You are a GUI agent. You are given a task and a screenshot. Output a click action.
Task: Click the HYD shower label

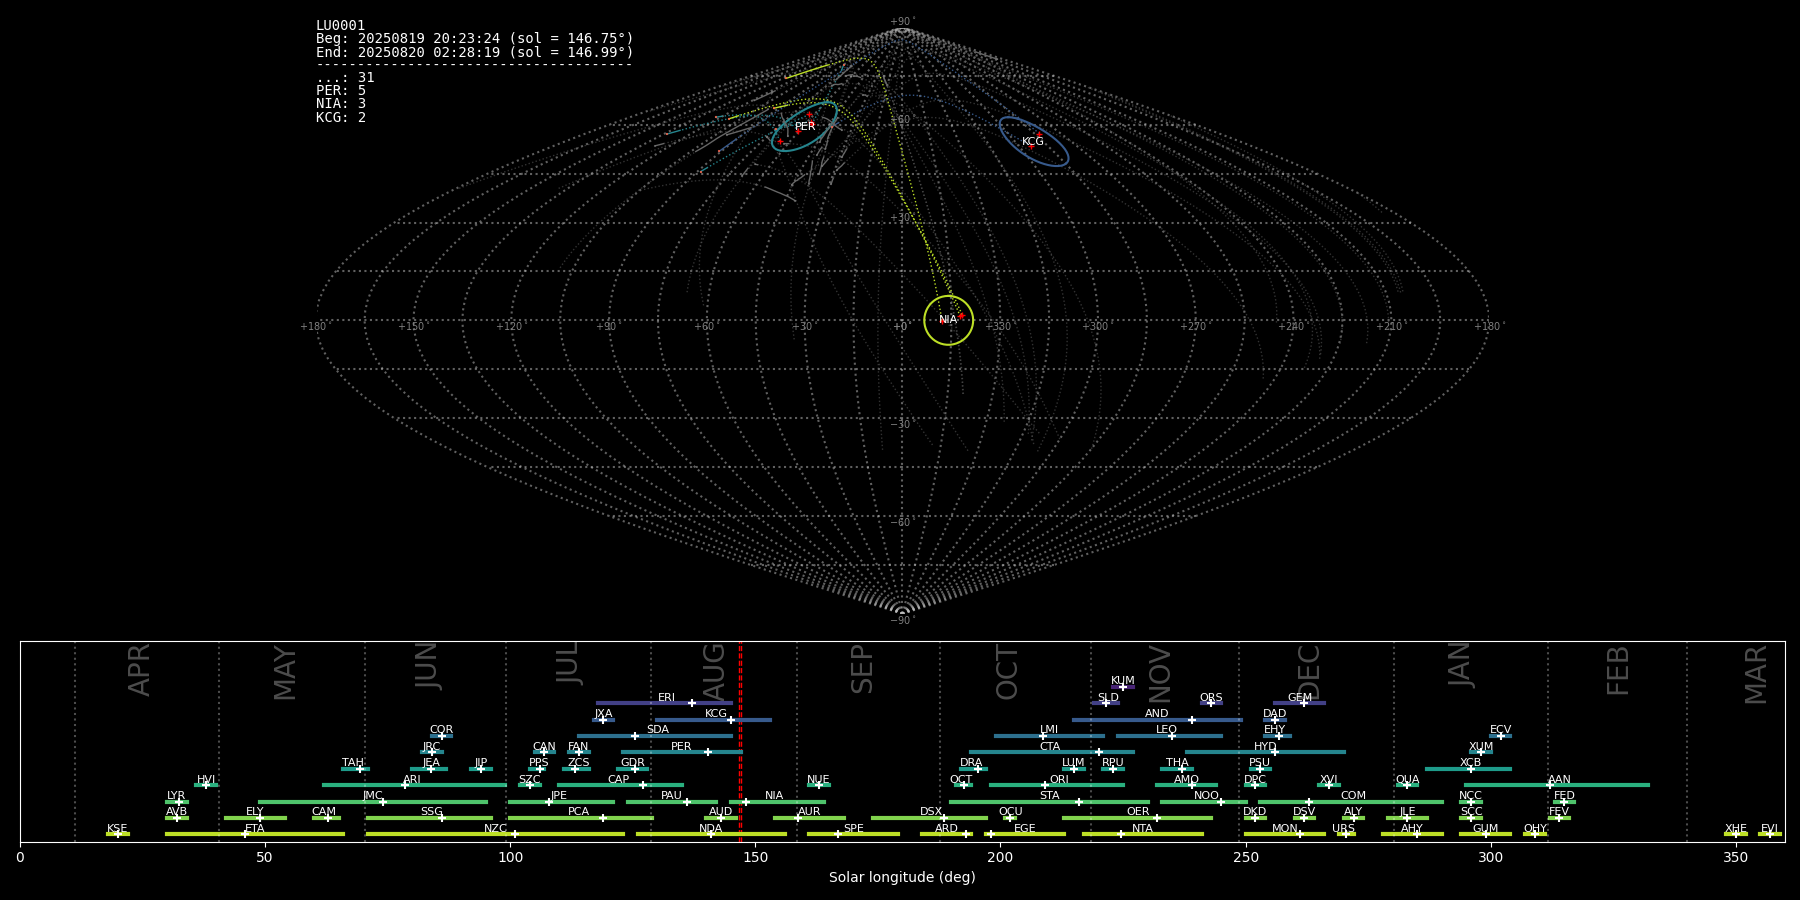(x=1265, y=747)
